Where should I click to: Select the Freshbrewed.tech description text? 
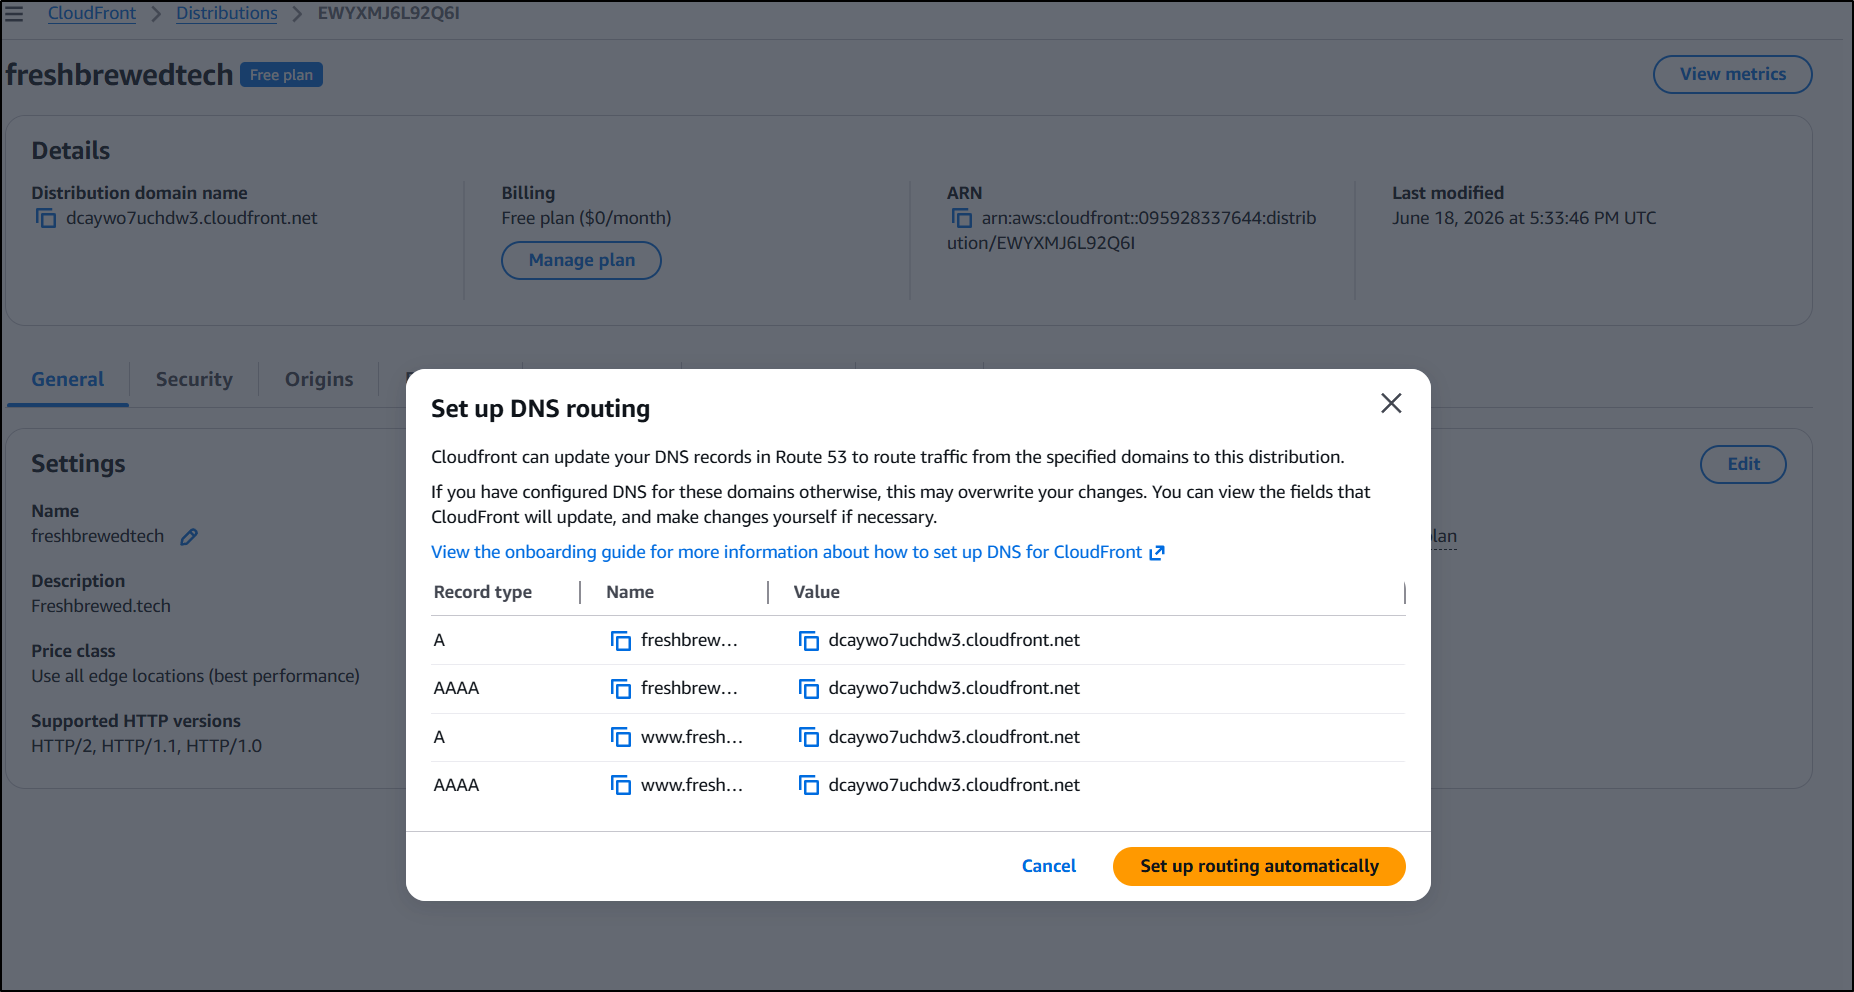click(x=101, y=606)
